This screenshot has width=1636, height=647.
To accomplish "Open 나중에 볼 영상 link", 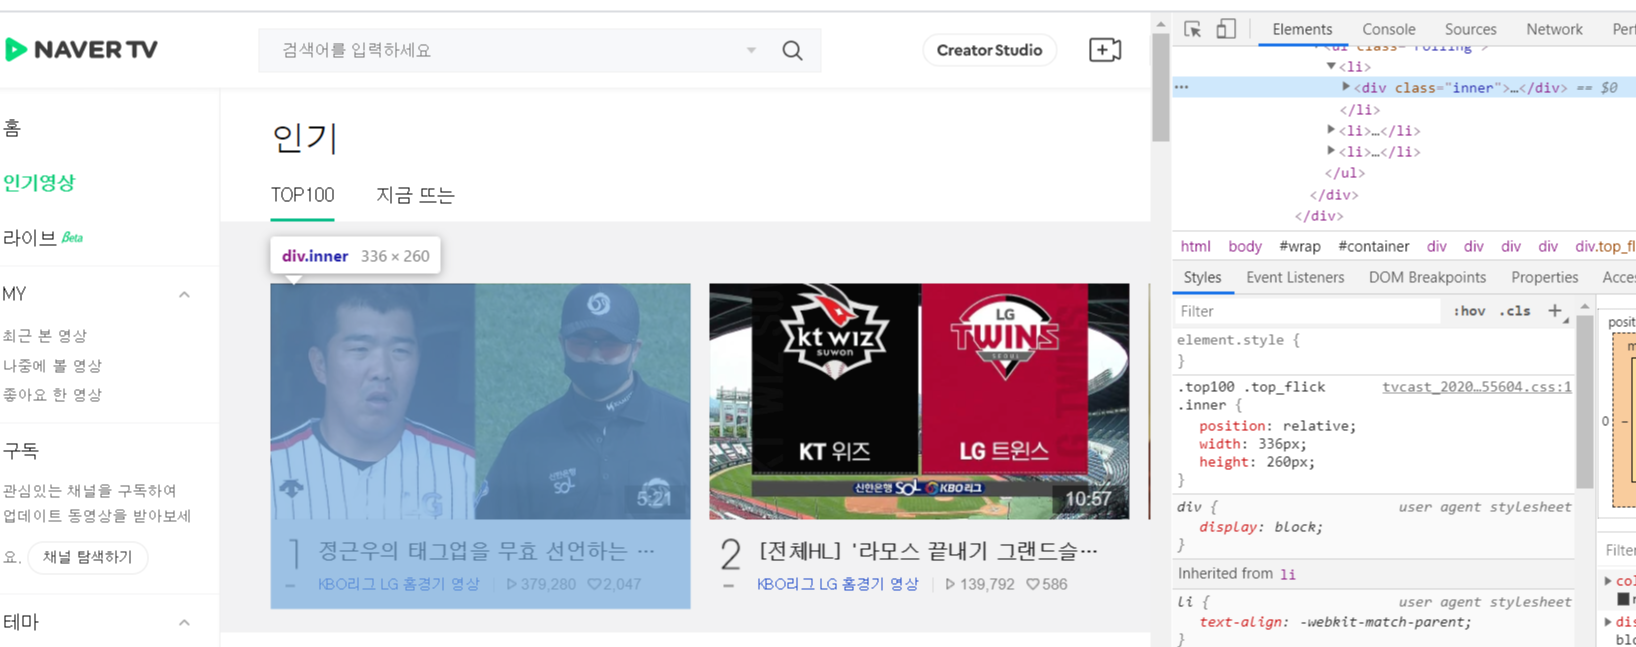I will (52, 366).
